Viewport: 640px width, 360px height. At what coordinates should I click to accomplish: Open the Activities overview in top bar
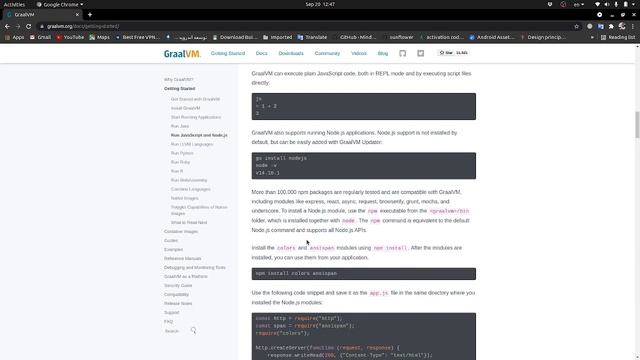tap(14, 4)
